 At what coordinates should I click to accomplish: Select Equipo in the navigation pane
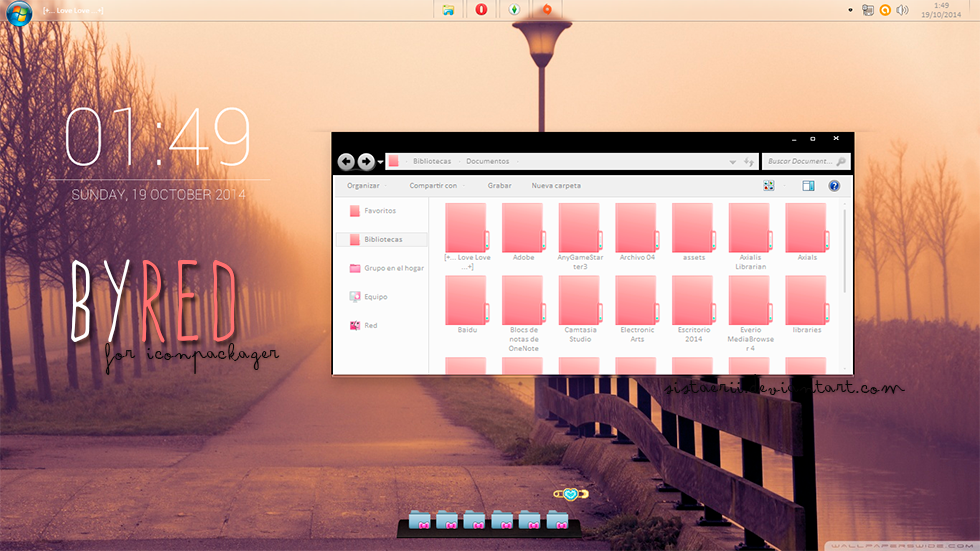coord(369,297)
